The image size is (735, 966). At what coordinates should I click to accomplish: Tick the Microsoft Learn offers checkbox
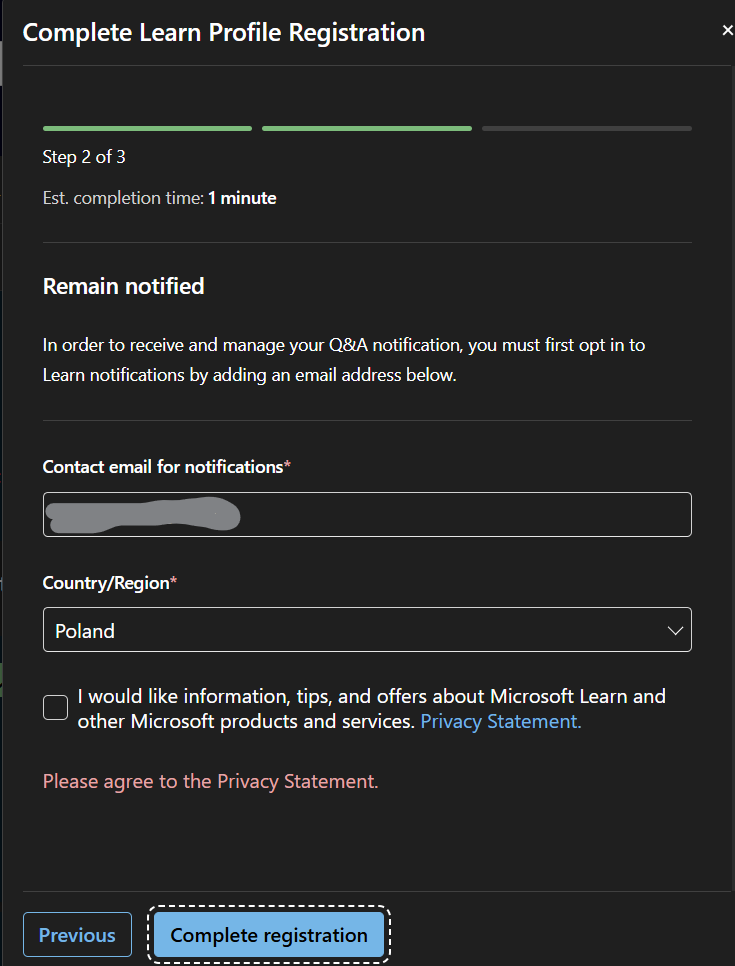[55, 707]
